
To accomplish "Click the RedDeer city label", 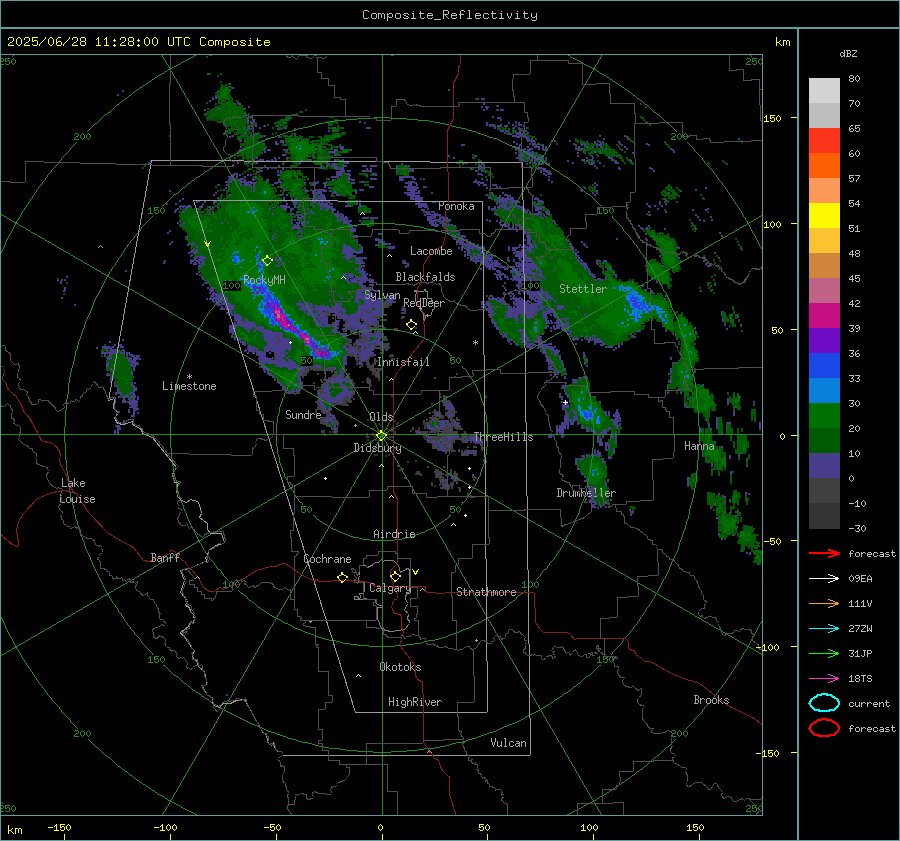I will (x=424, y=303).
